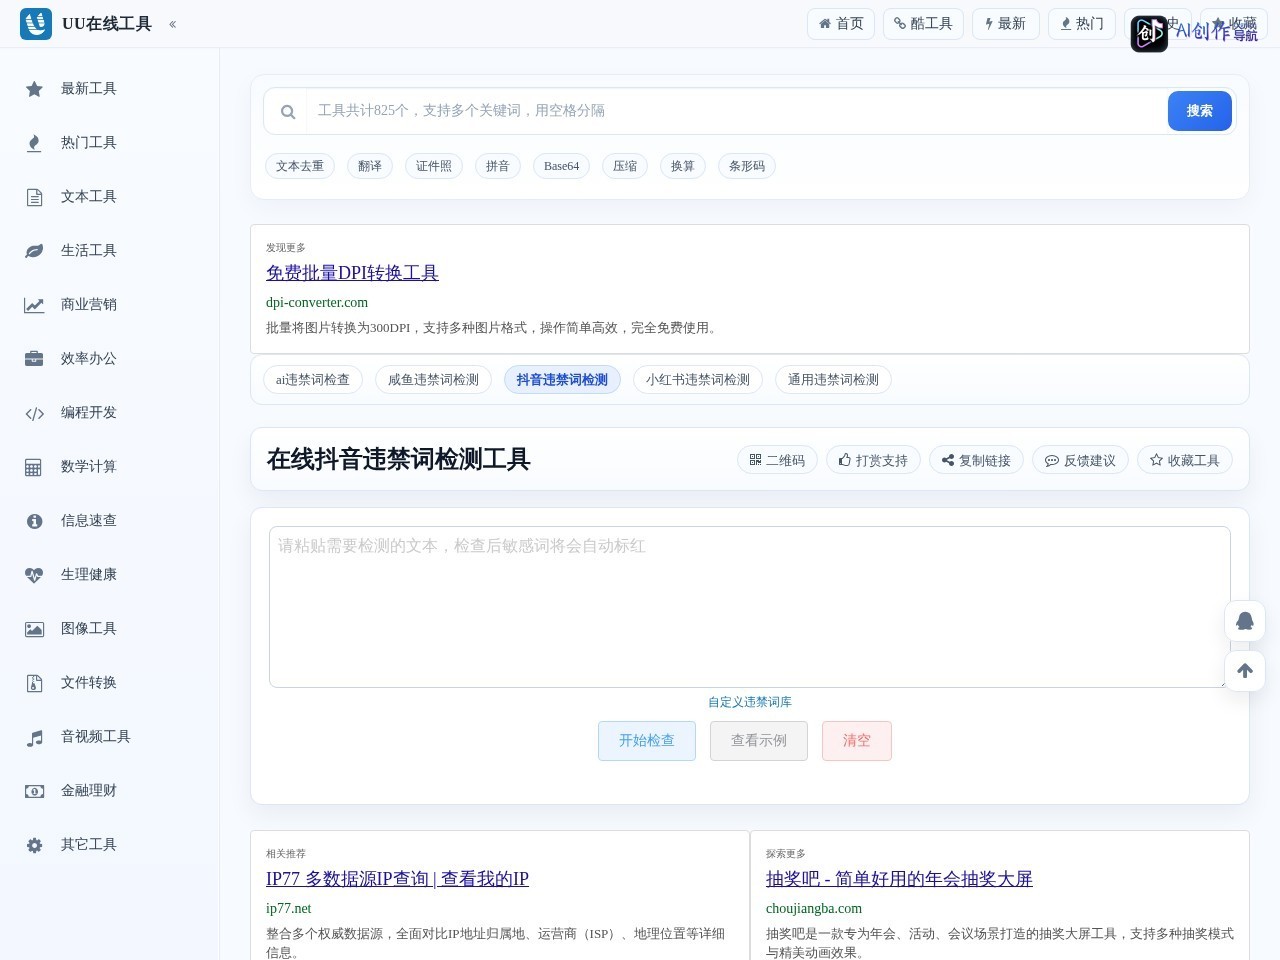Click the blue 搜索 button
The image size is (1280, 960).
(1200, 111)
